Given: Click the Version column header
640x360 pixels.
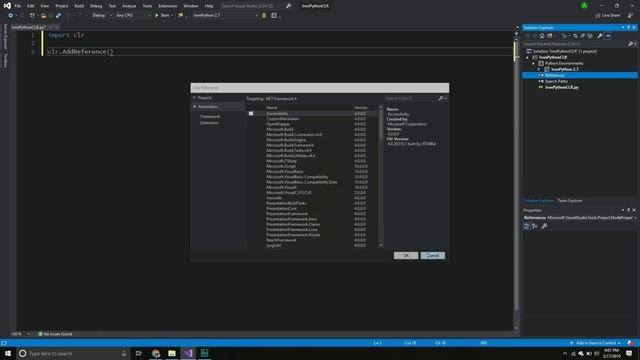Looking at the screenshot, I should (x=360, y=108).
